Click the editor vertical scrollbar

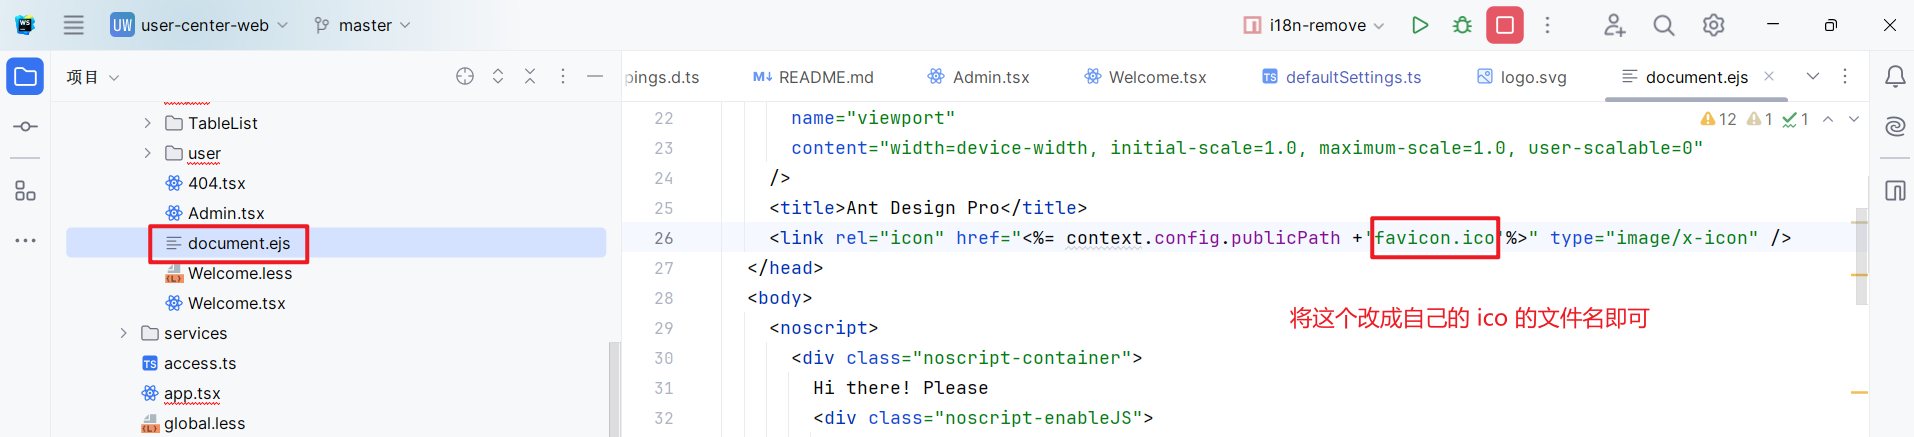(1860, 260)
